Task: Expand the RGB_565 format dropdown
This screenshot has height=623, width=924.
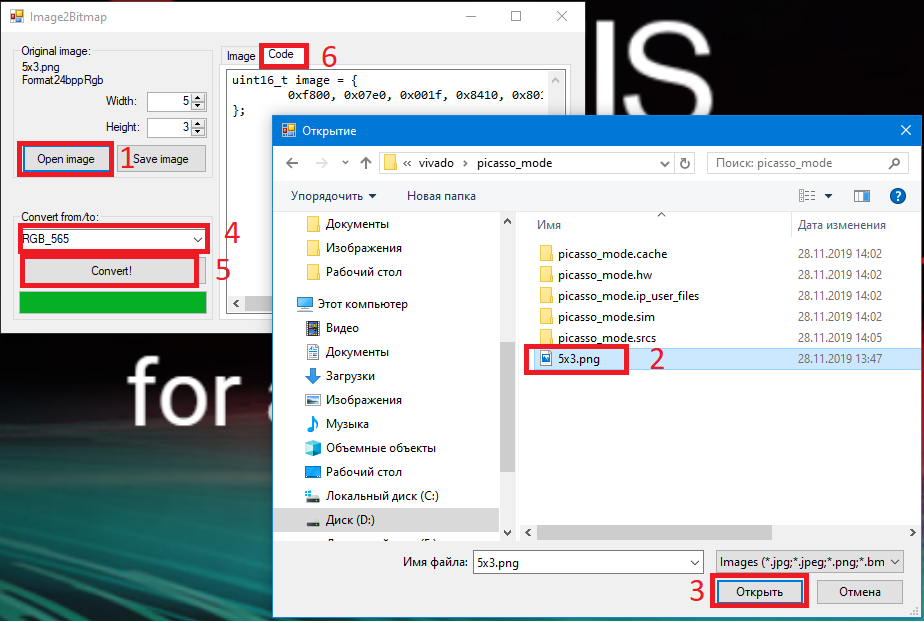Action: [195, 239]
